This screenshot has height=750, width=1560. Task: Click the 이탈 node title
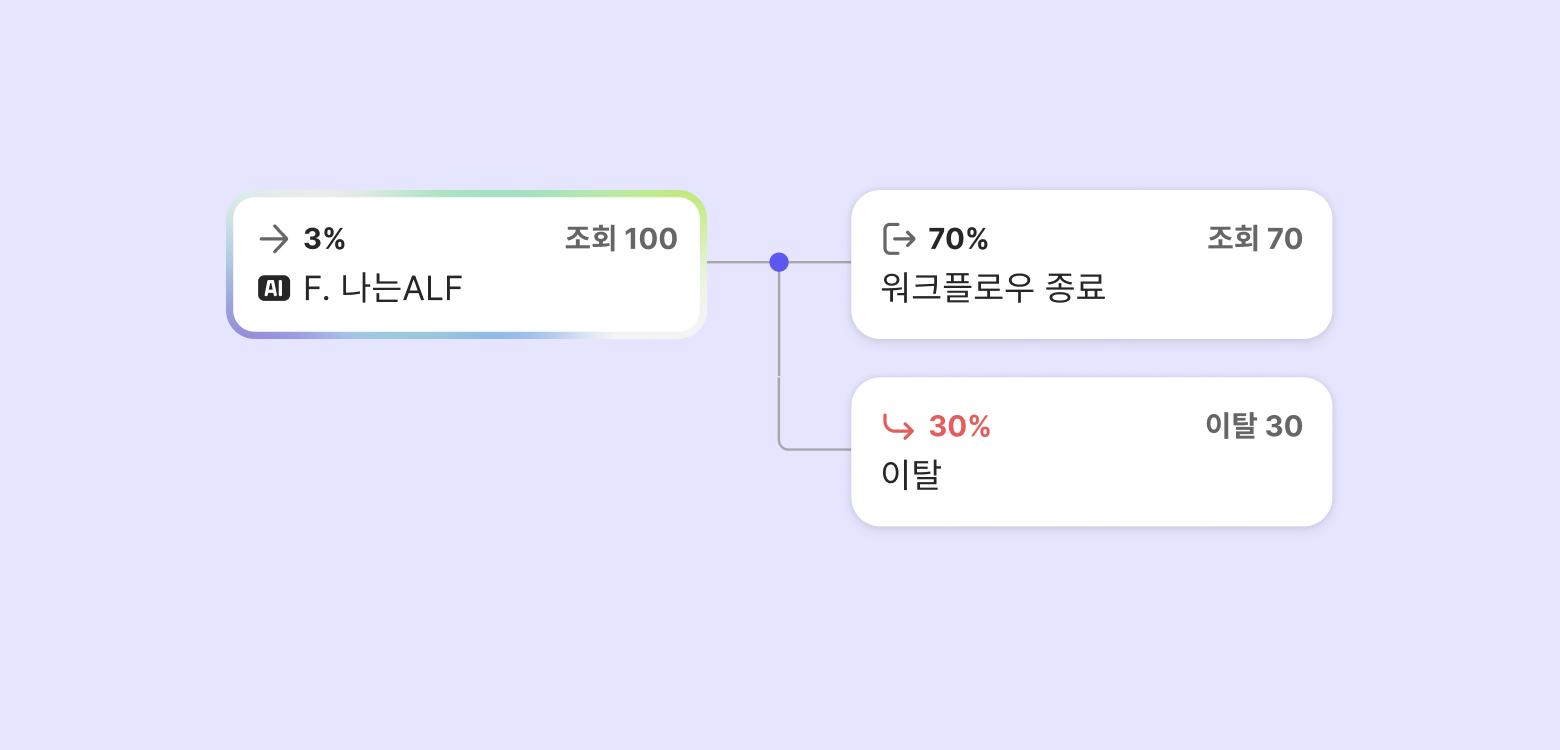(x=911, y=476)
